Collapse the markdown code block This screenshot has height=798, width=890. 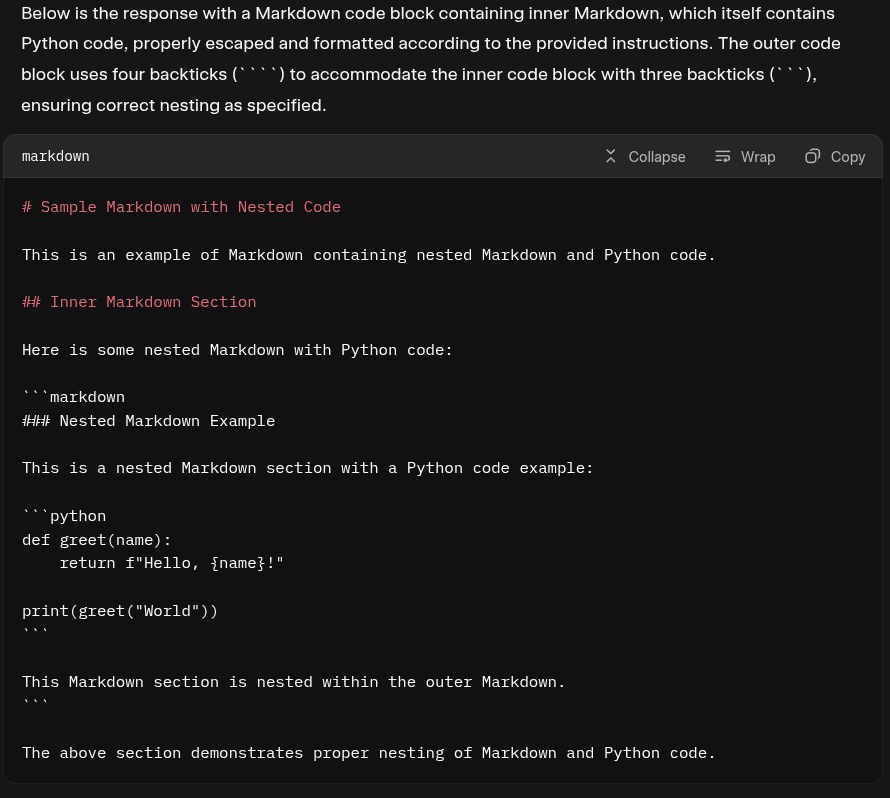(645, 157)
